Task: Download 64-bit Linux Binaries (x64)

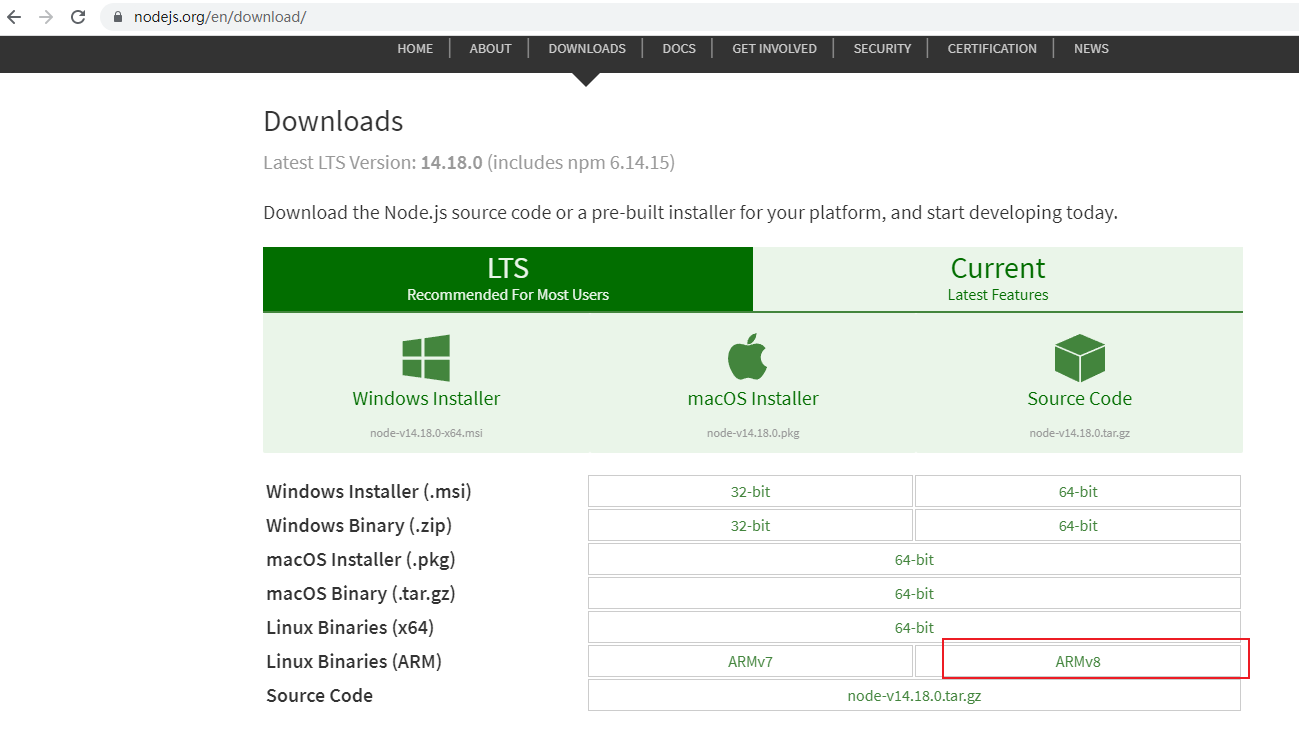Action: tap(914, 627)
